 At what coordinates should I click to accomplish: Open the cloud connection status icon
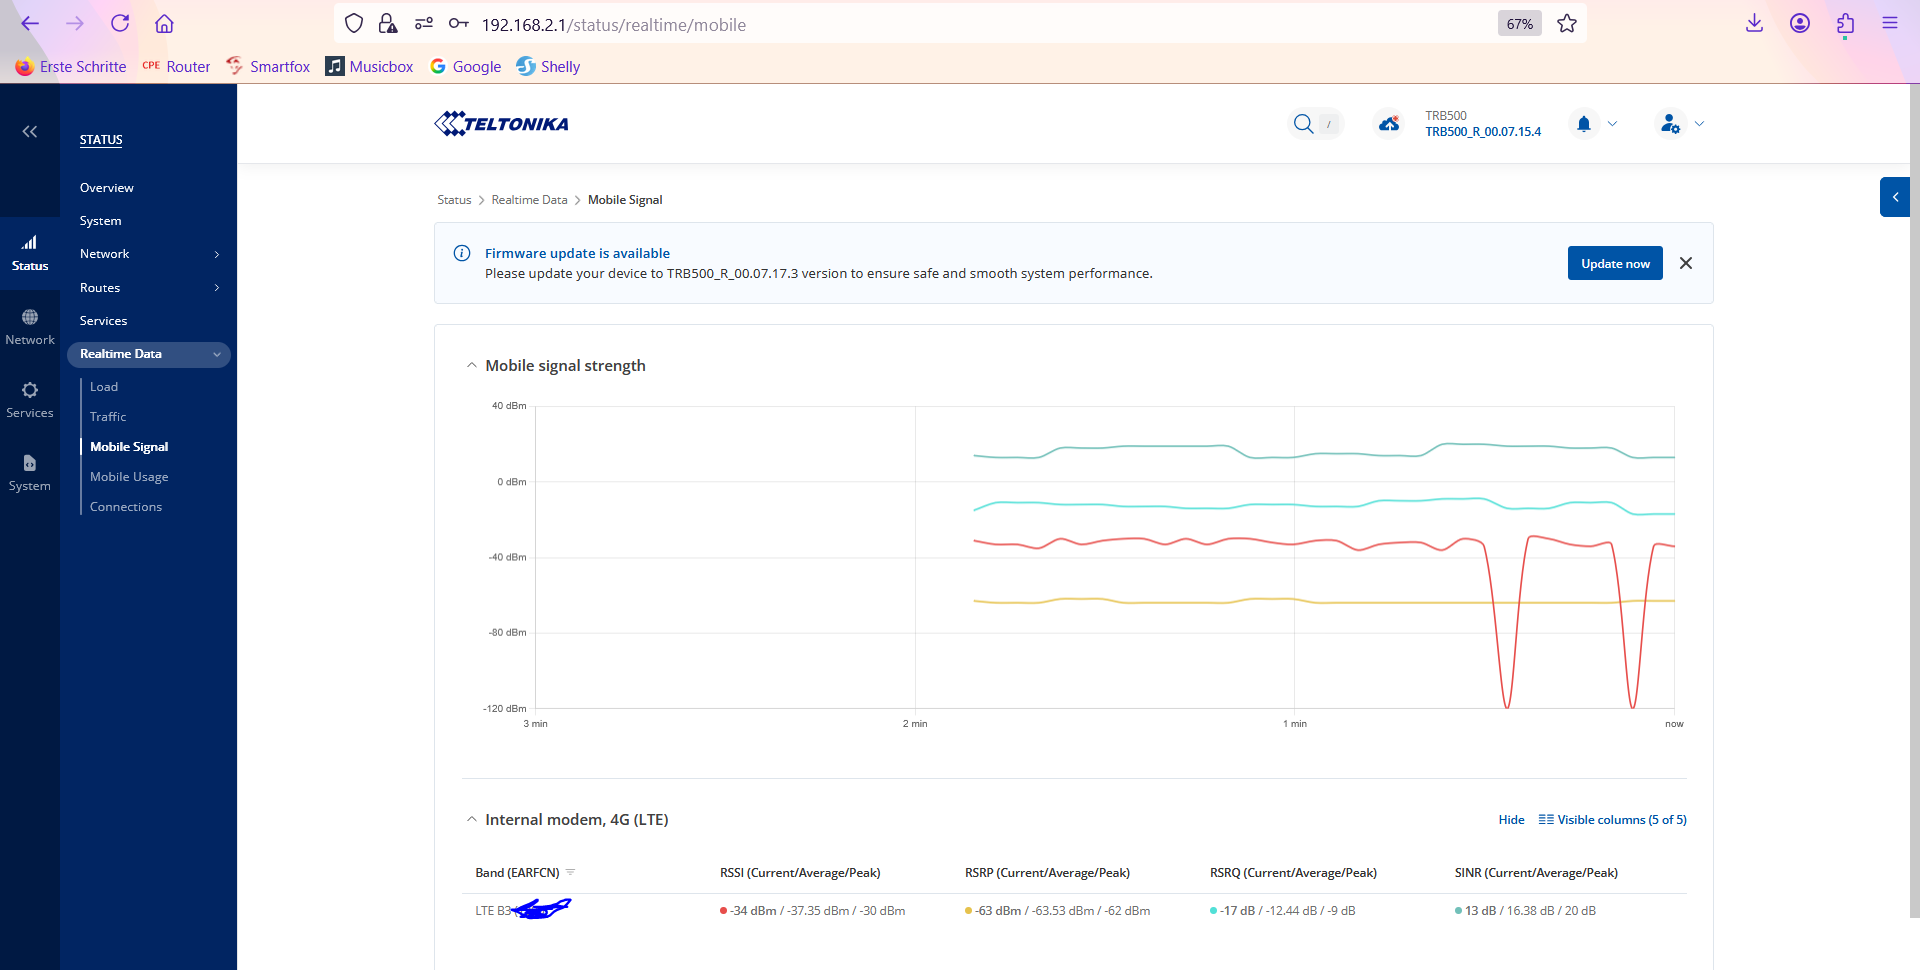coord(1389,124)
